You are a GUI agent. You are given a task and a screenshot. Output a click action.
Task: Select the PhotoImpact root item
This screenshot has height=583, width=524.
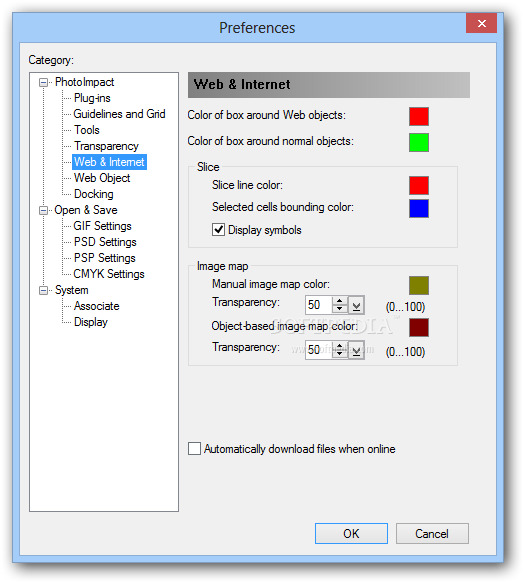pos(84,82)
